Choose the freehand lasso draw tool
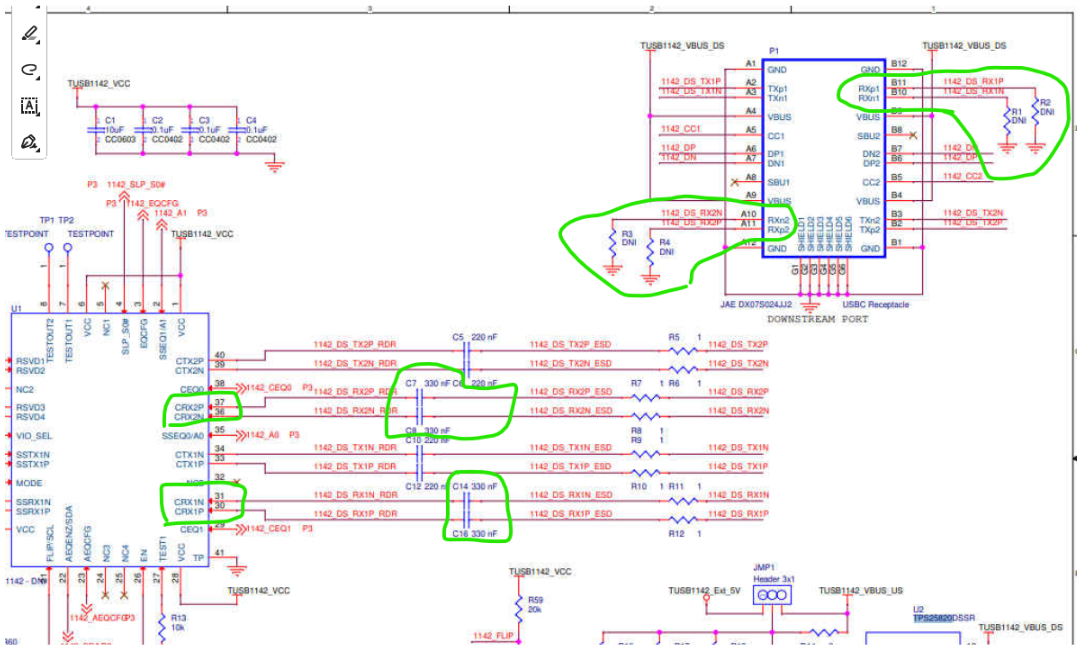Screen dimensions: 1081x655 pyautogui.click(x=28, y=70)
